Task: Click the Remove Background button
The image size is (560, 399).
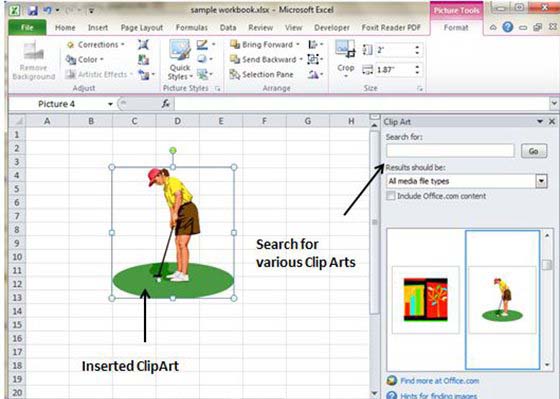Action: coord(34,61)
